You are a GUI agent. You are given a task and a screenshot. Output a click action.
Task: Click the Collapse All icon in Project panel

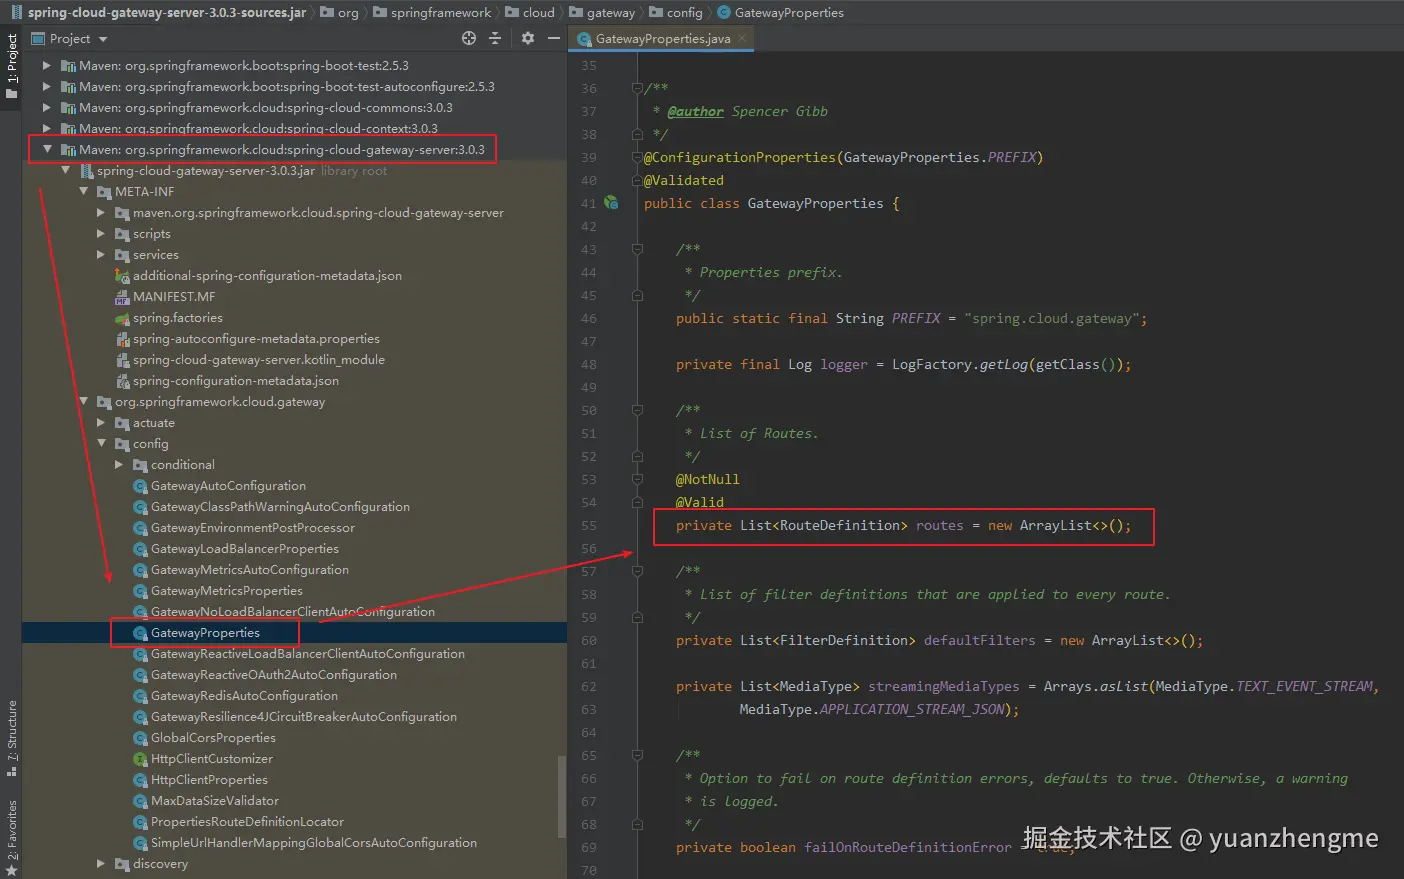[494, 38]
